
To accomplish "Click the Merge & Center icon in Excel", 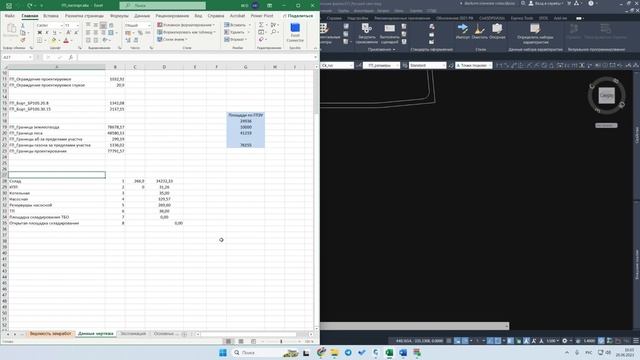I will [x=111, y=33].
